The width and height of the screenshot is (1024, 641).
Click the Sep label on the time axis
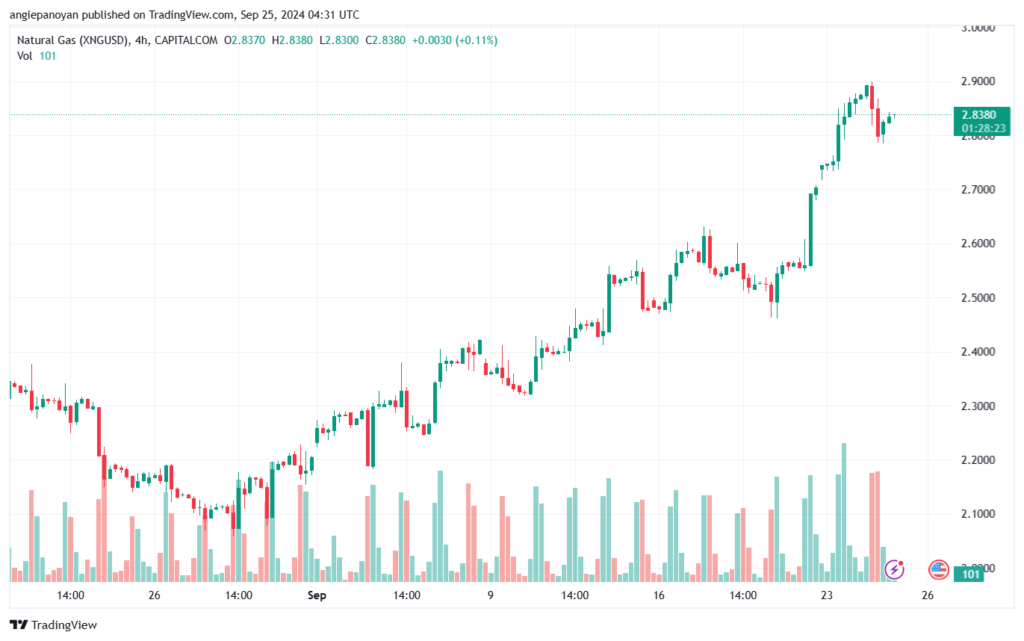coord(317,595)
